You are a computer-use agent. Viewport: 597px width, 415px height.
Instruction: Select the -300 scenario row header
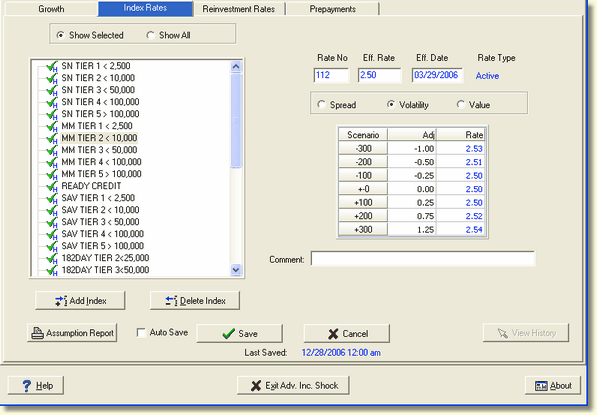[363, 148]
